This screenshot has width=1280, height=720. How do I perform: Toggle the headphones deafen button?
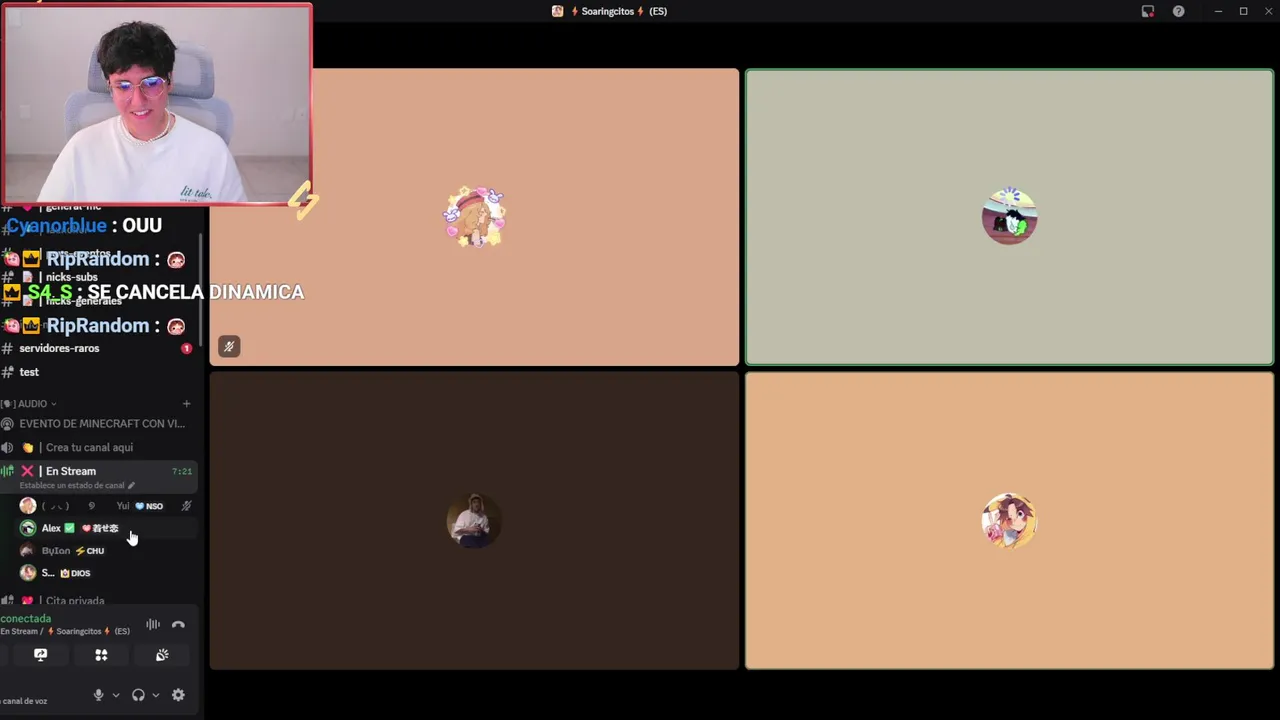pyautogui.click(x=138, y=695)
